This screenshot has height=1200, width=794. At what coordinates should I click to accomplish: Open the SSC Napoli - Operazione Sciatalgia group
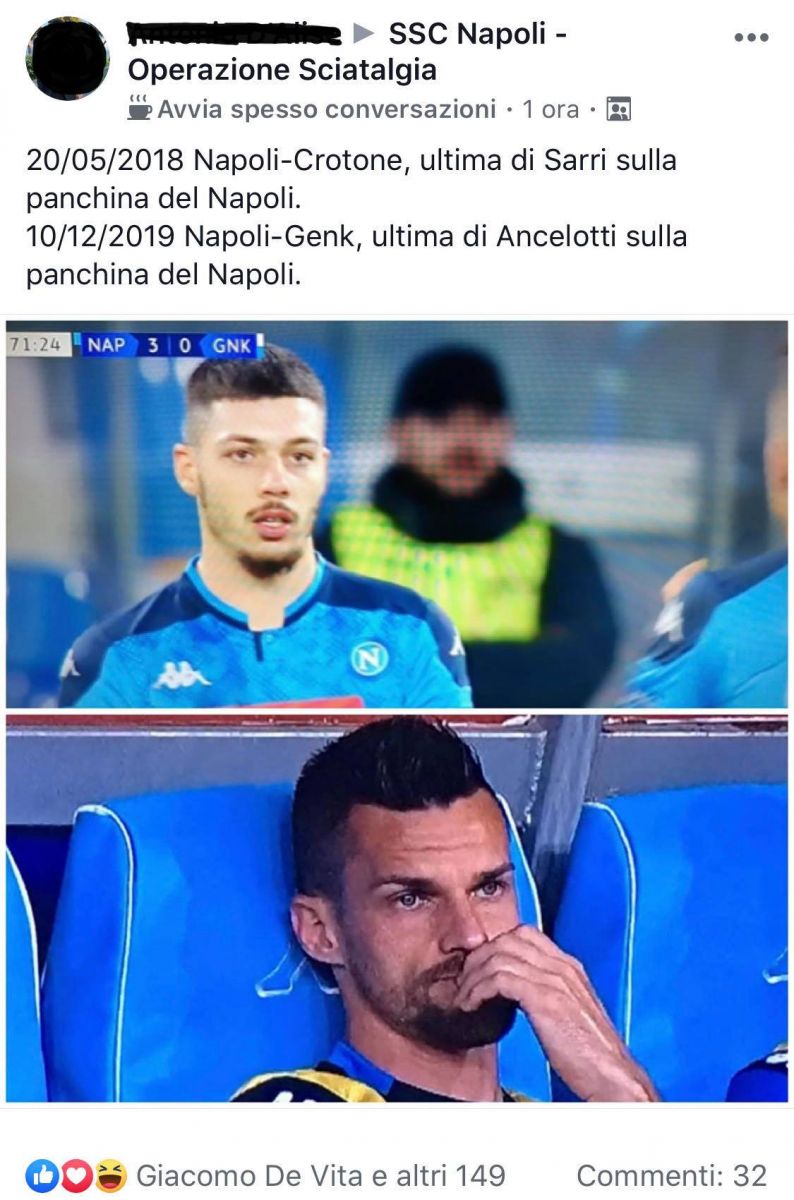click(x=348, y=52)
